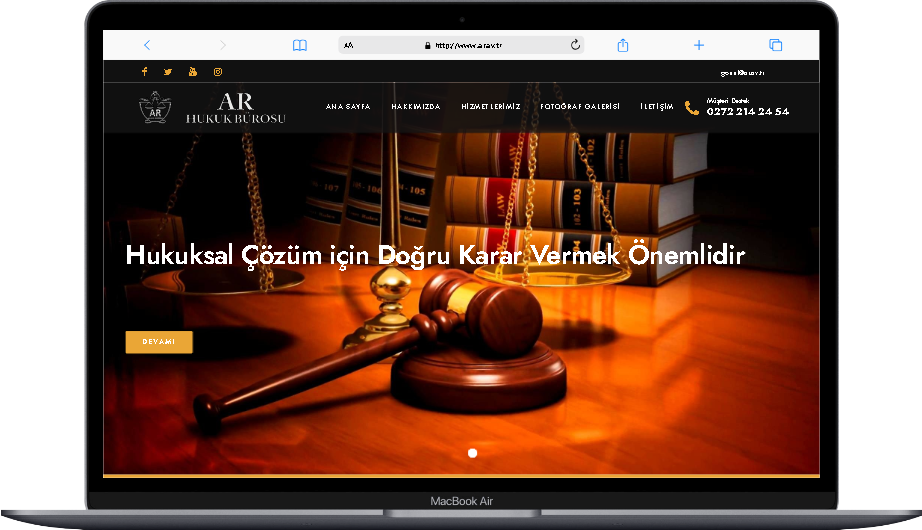Reload the page with the refresh icon
The width and height of the screenshot is (922, 530).
pyautogui.click(x=575, y=45)
